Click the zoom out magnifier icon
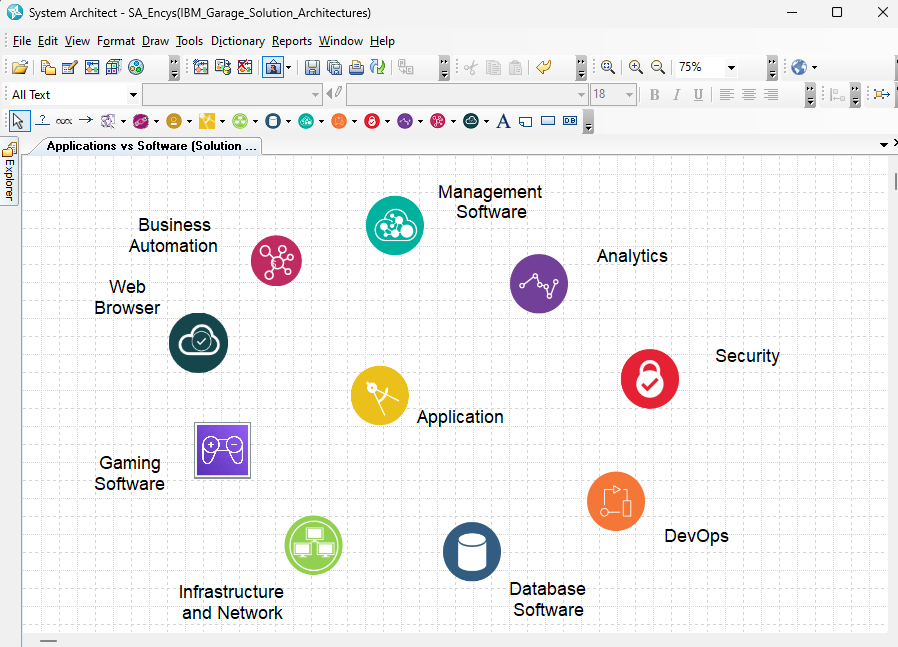This screenshot has height=647, width=898. coord(658,68)
